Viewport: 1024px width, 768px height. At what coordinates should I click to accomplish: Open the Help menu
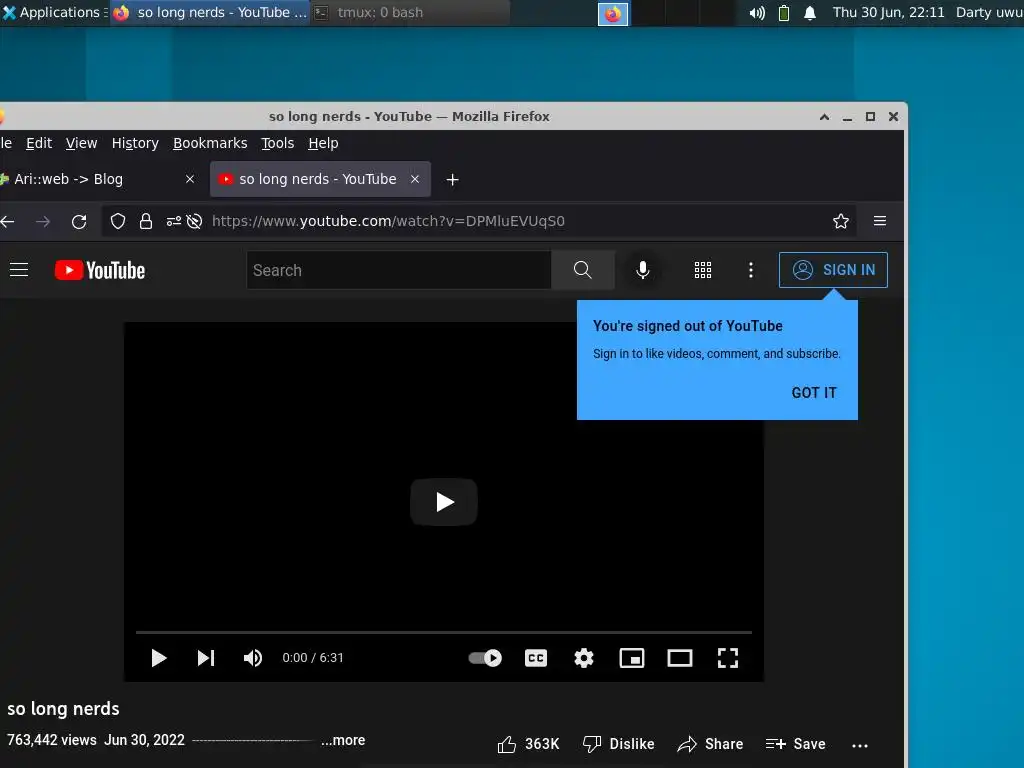(323, 143)
